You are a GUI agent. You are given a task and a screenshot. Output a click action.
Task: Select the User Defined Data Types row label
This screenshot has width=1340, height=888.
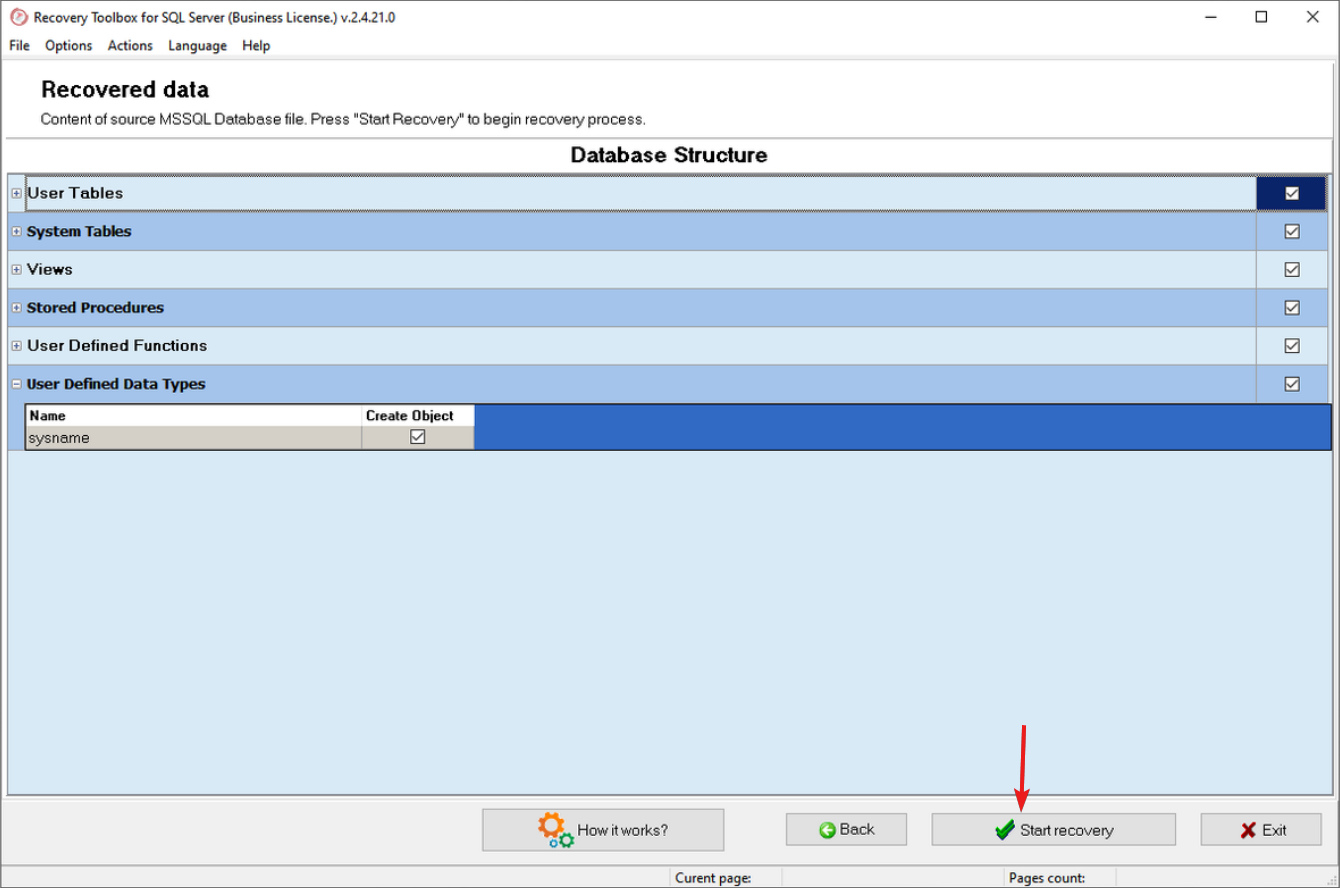click(116, 383)
